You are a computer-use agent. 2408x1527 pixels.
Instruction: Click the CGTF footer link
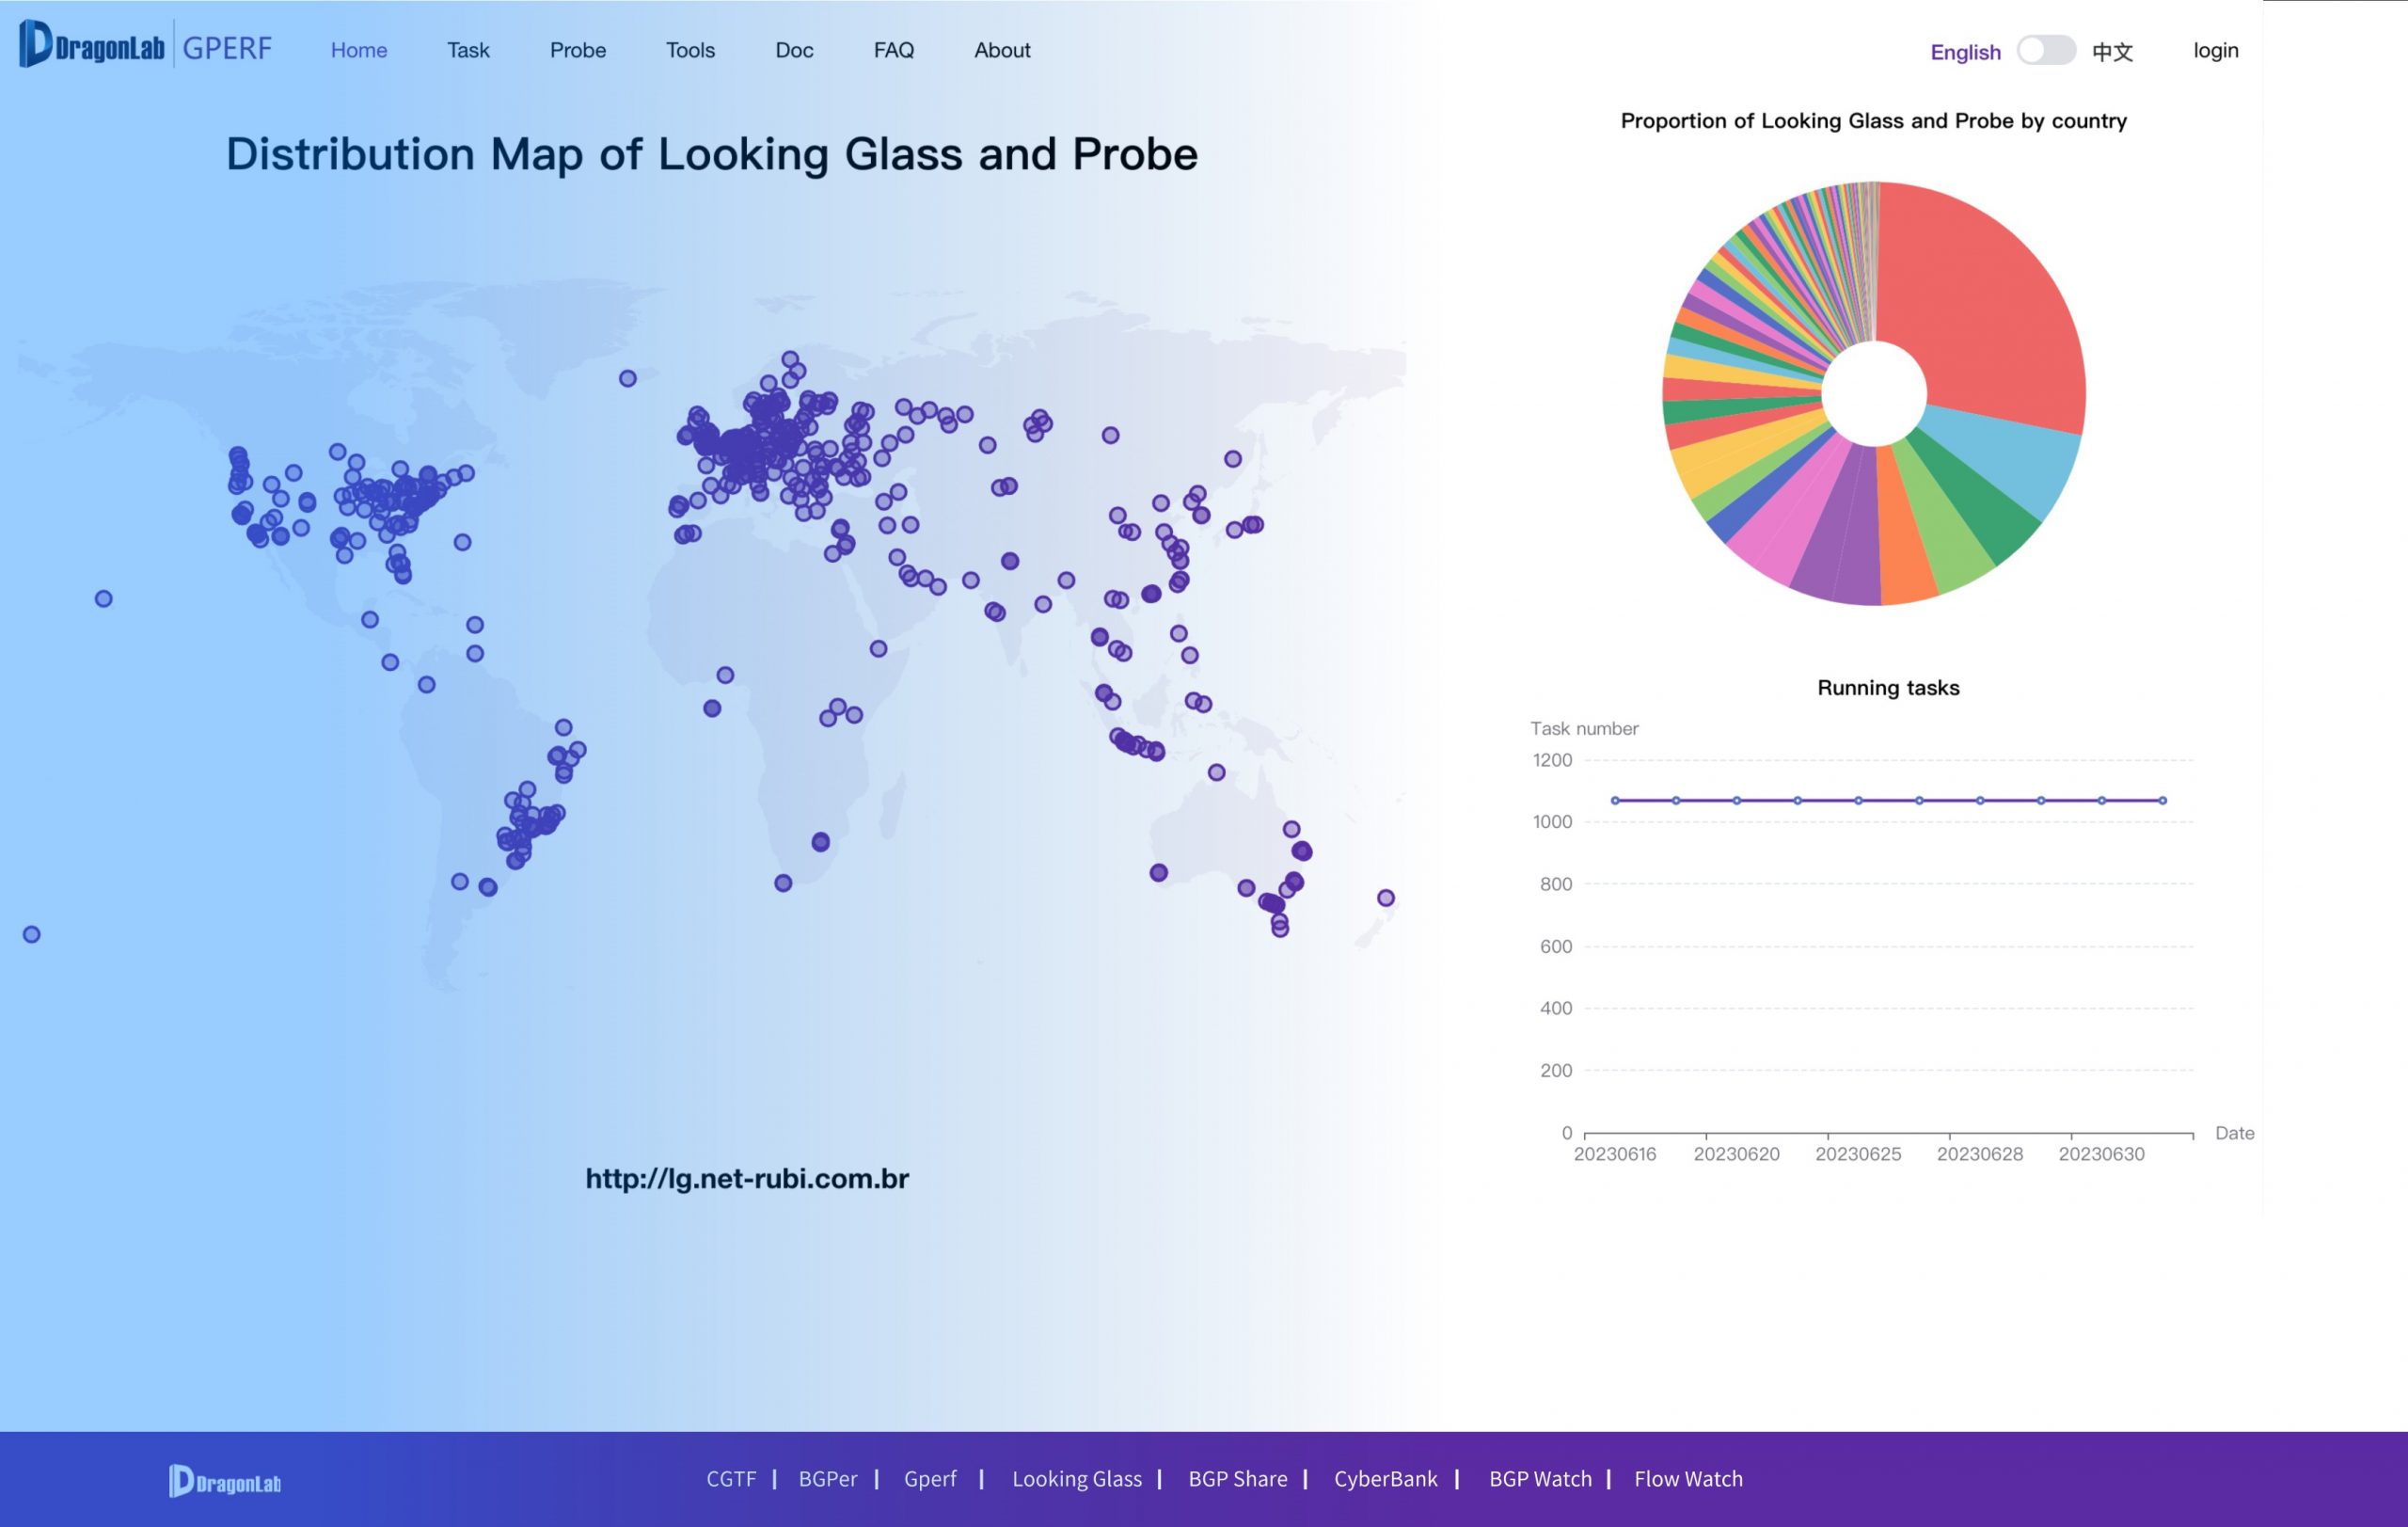pos(731,1478)
